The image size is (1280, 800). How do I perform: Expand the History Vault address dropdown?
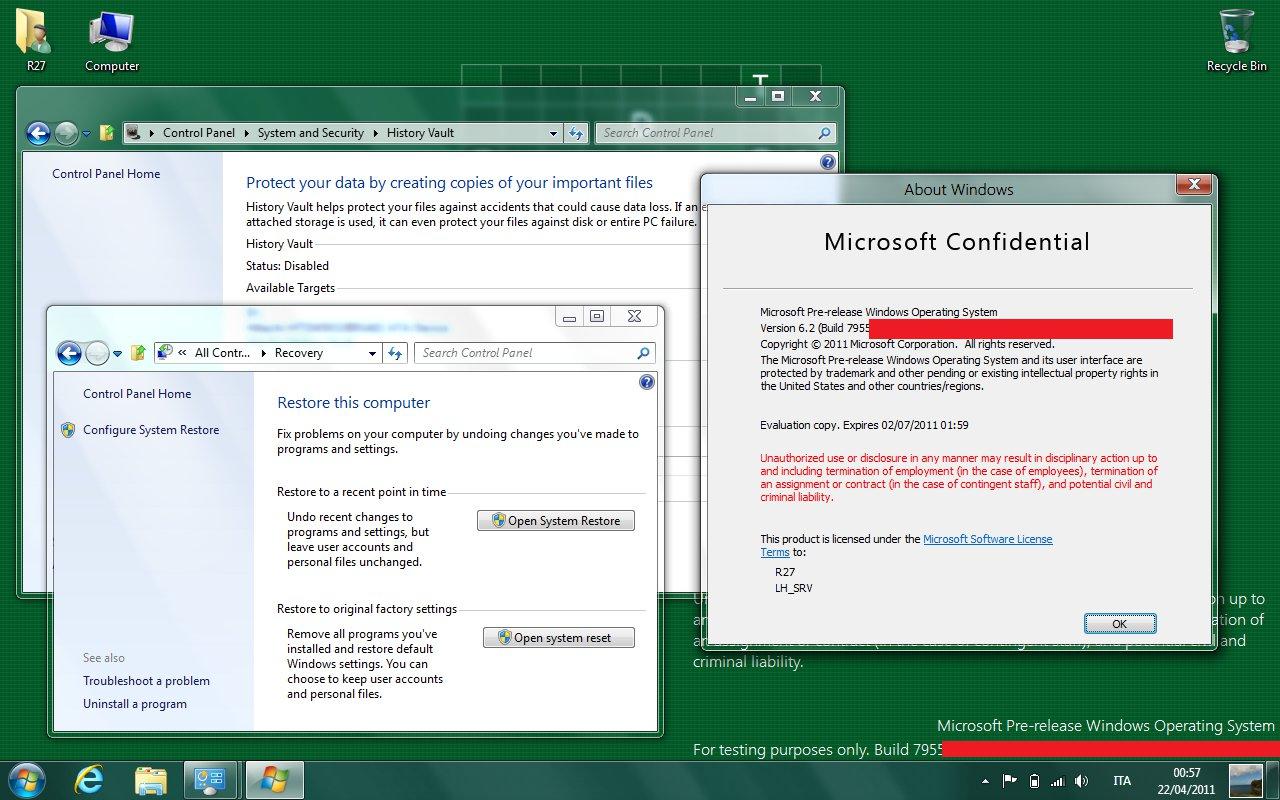point(554,133)
